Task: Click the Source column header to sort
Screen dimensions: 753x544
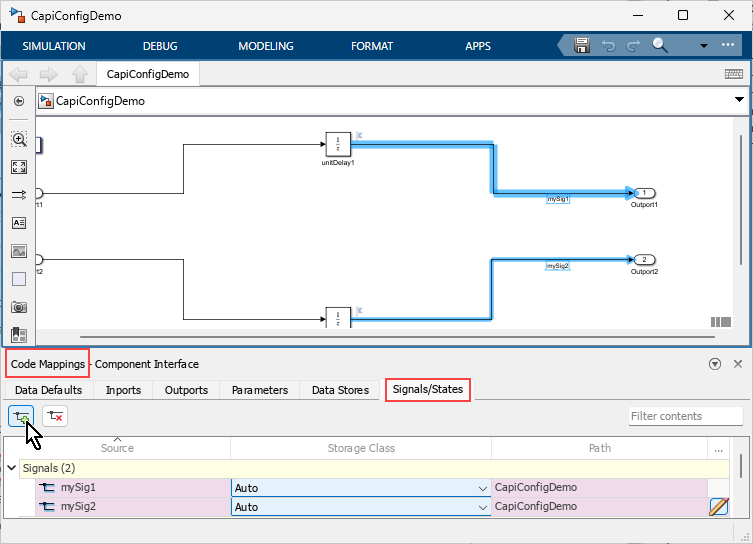Action: [x=117, y=448]
